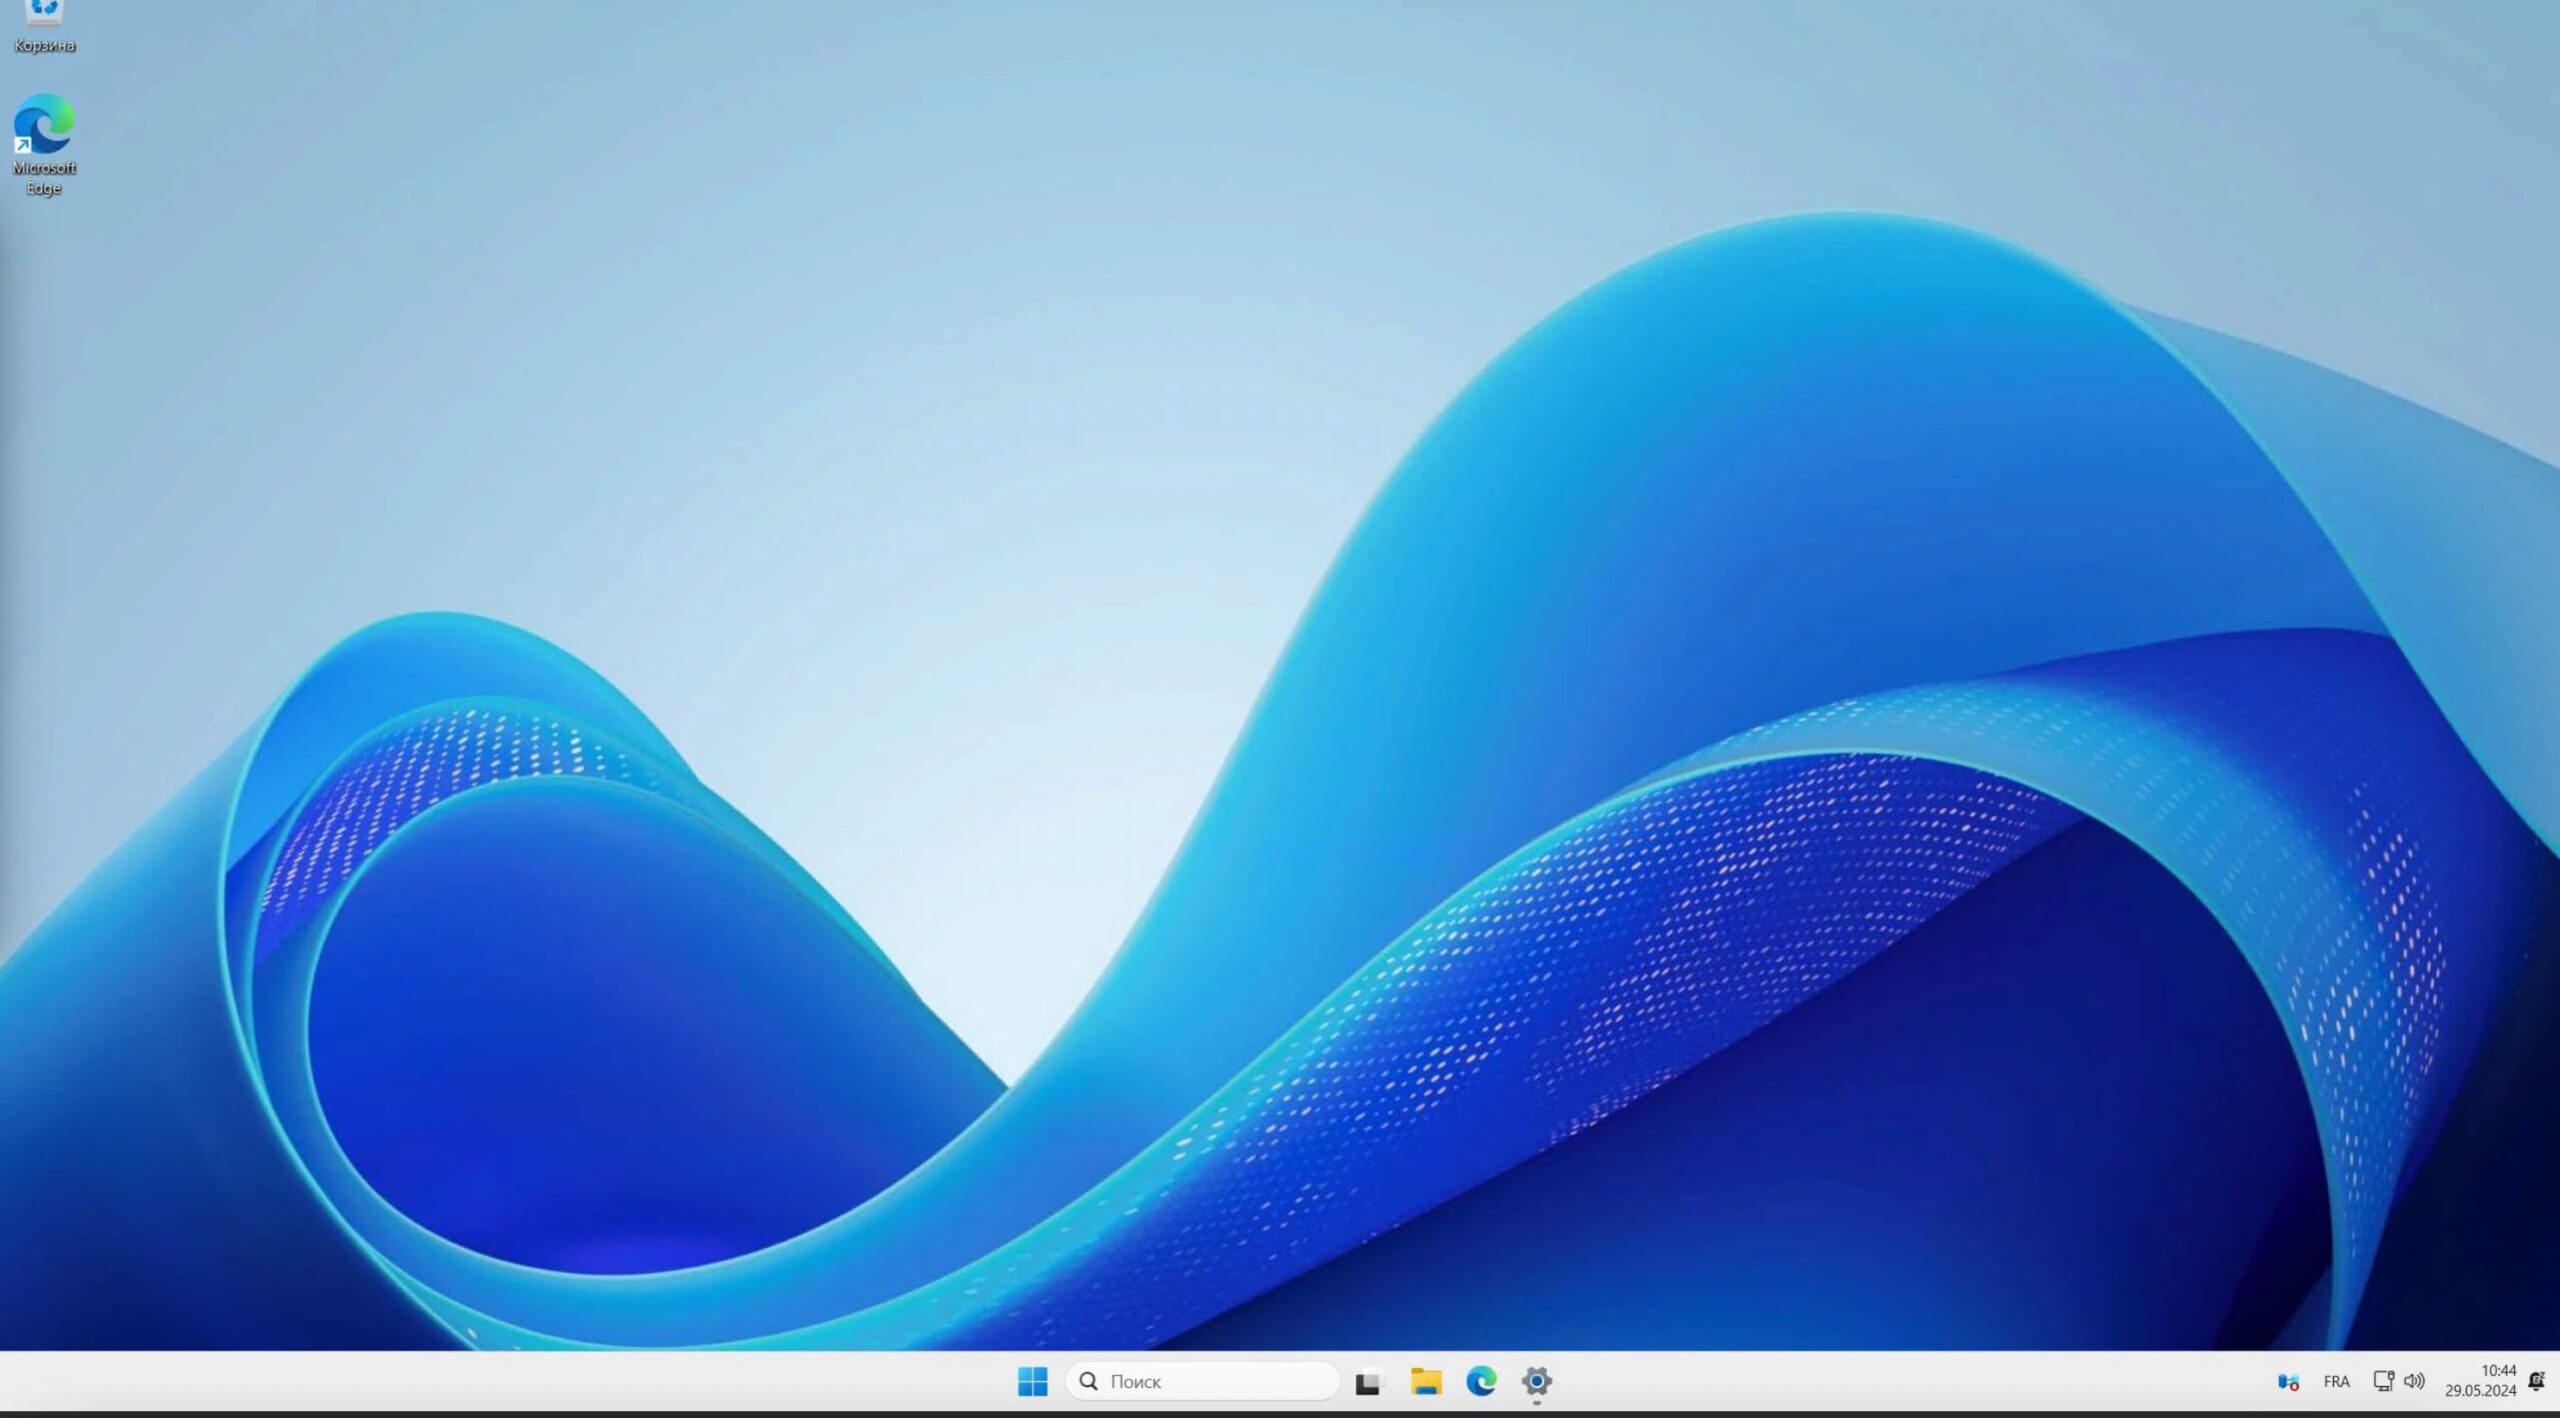Switch to the running Settings gear app

(x=1537, y=1381)
